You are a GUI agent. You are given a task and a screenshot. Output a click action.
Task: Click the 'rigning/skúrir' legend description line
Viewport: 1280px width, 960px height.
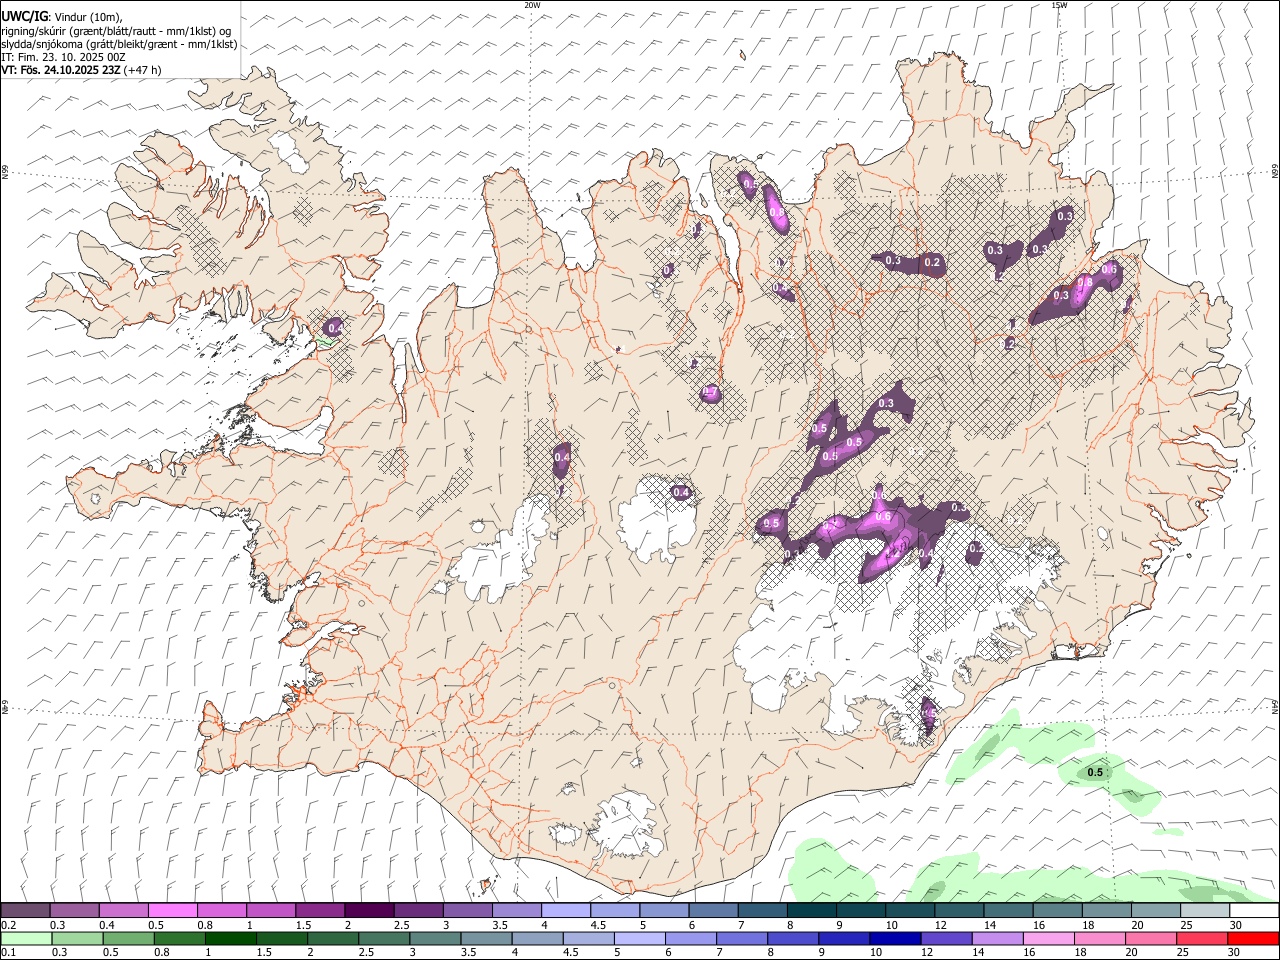click(x=116, y=31)
